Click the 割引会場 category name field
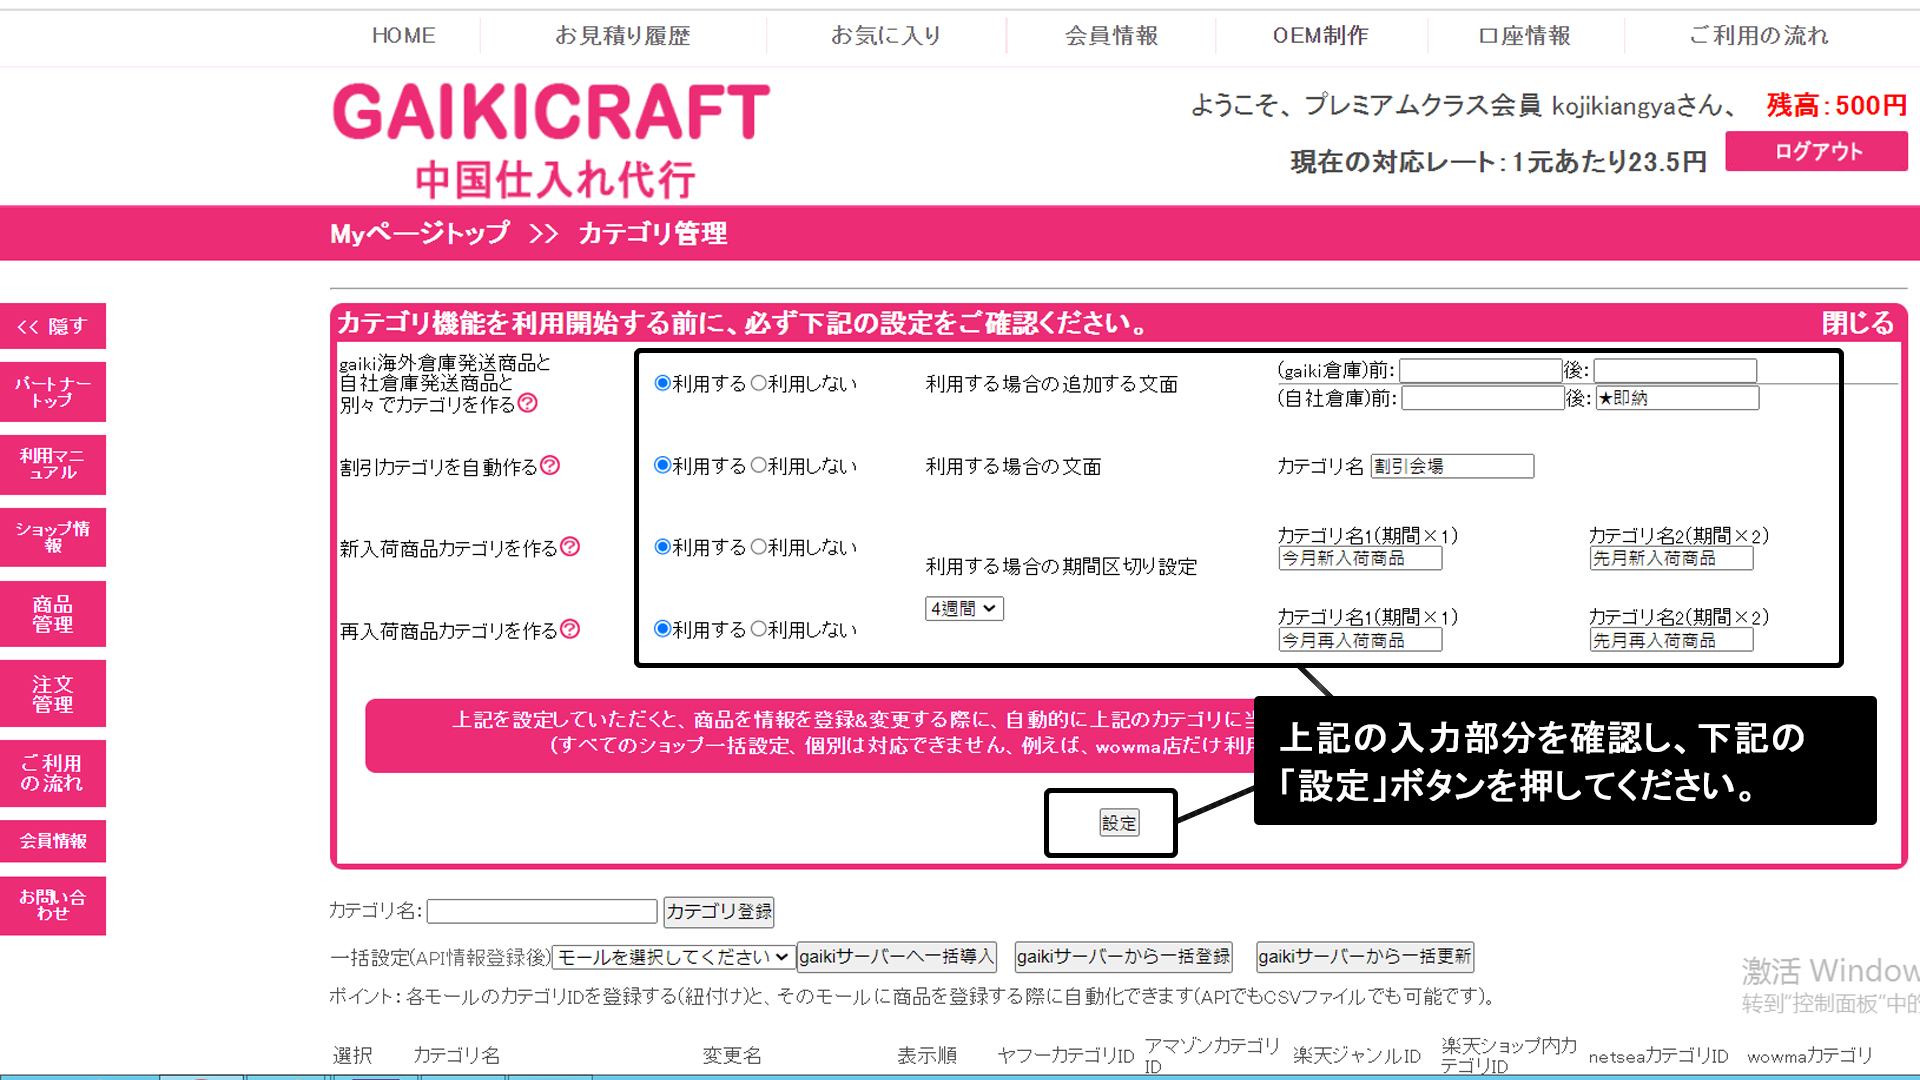Viewport: 1920px width, 1080px height. coord(1451,466)
